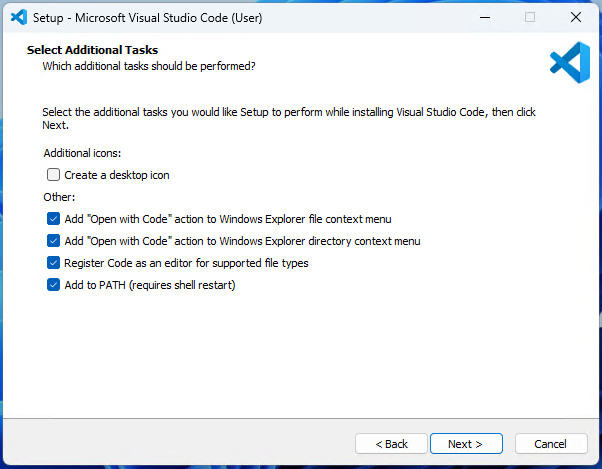This screenshot has height=469, width=602.
Task: Click the 'Other:' group label
Action: tap(59, 197)
